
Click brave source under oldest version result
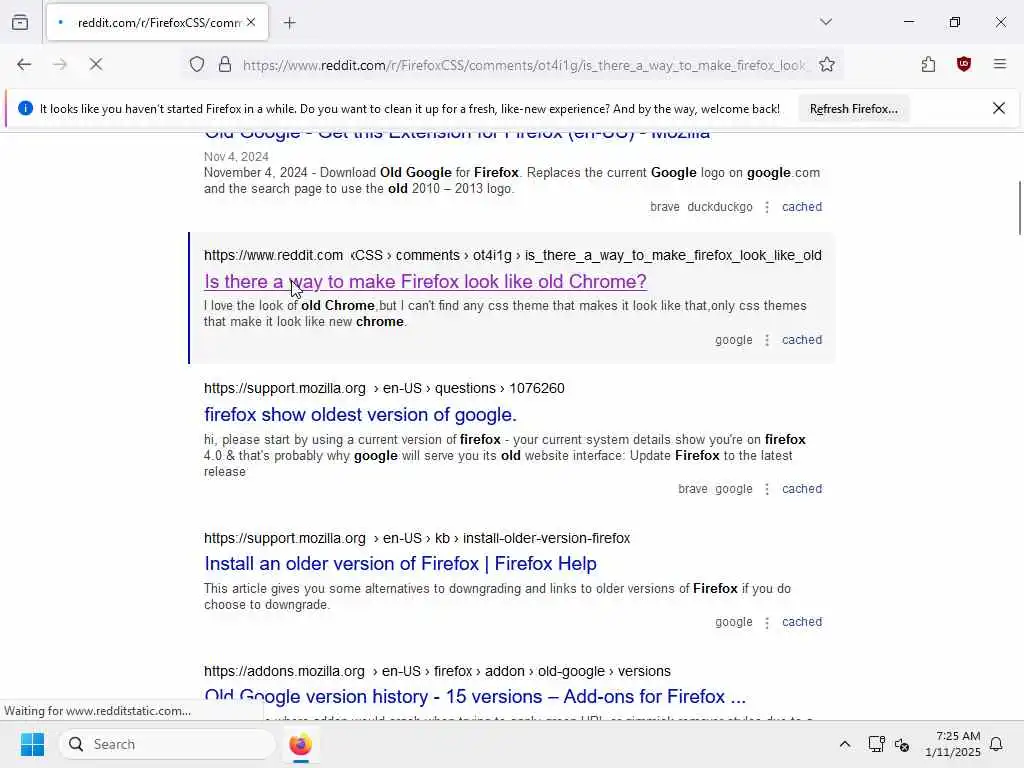[x=693, y=489]
